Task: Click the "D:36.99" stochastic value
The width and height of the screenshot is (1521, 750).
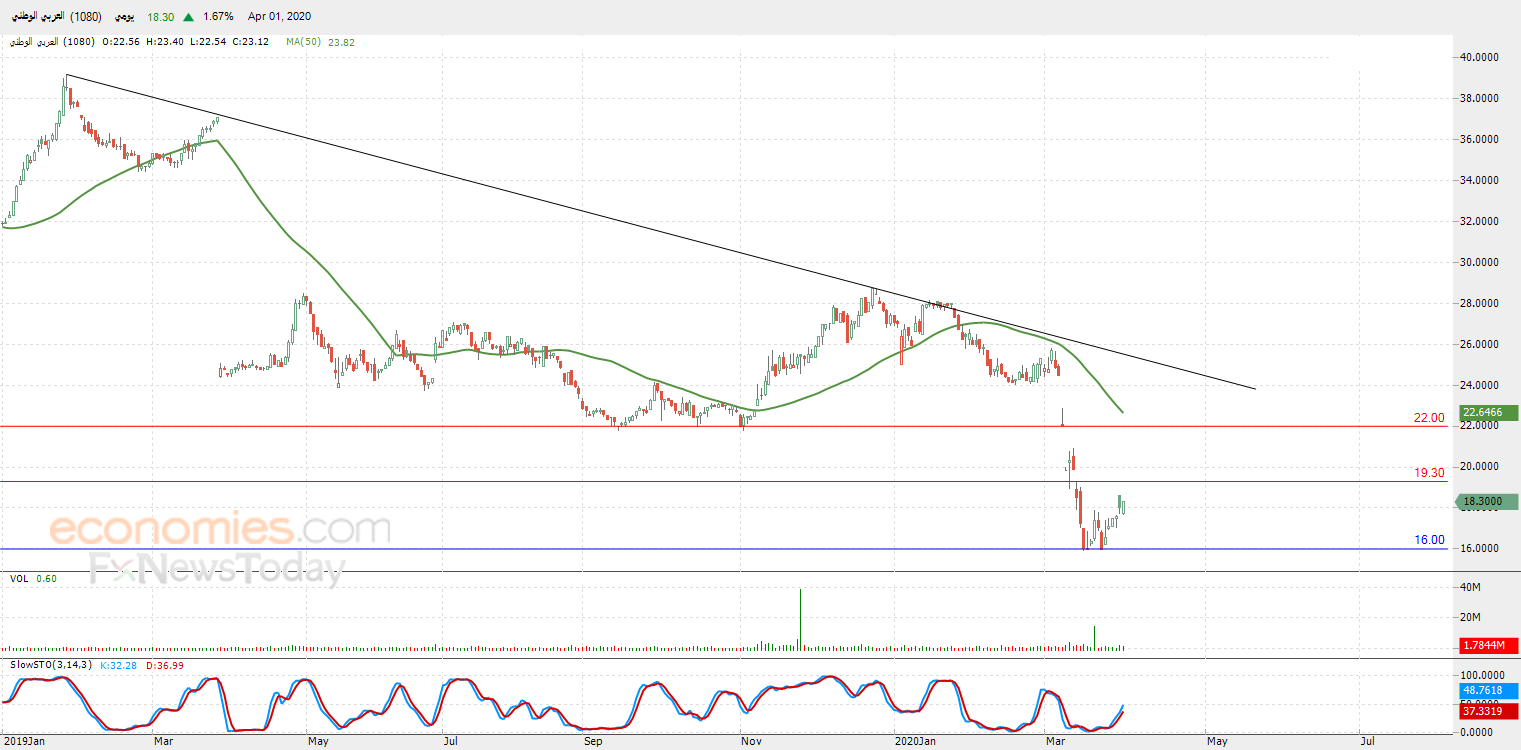Action: pos(164,665)
